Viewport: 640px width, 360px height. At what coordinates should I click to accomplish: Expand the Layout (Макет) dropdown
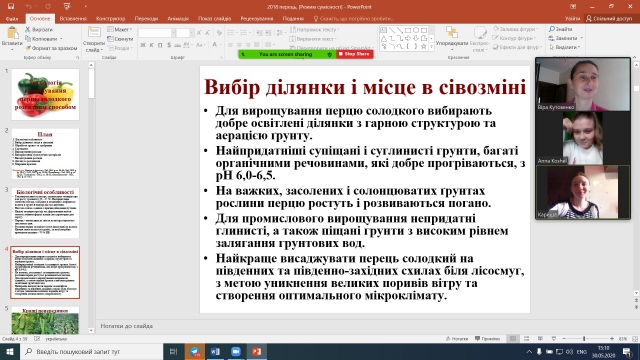(x=120, y=29)
